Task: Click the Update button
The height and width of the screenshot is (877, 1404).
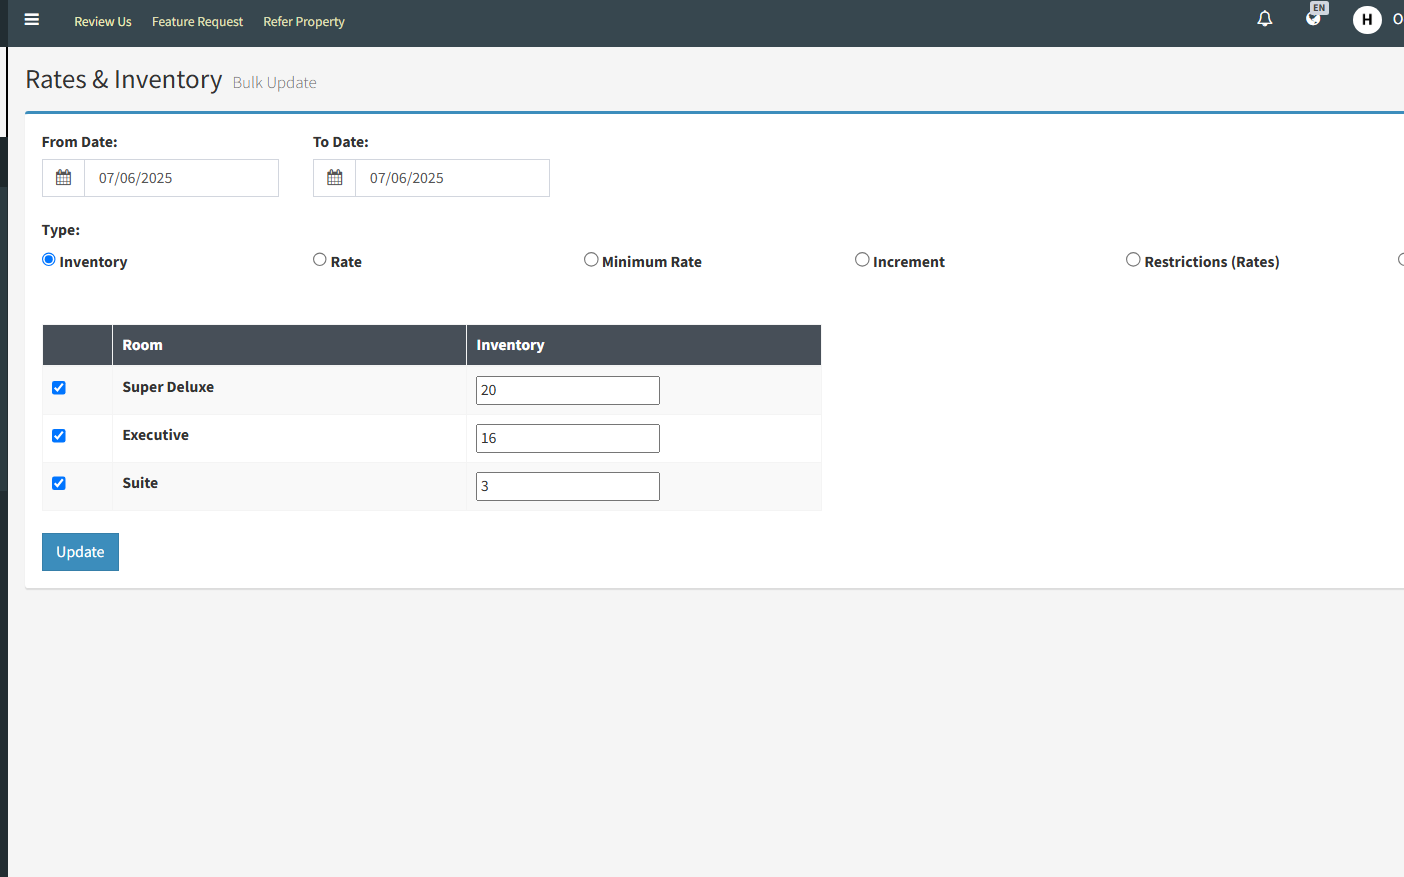Action: (80, 552)
